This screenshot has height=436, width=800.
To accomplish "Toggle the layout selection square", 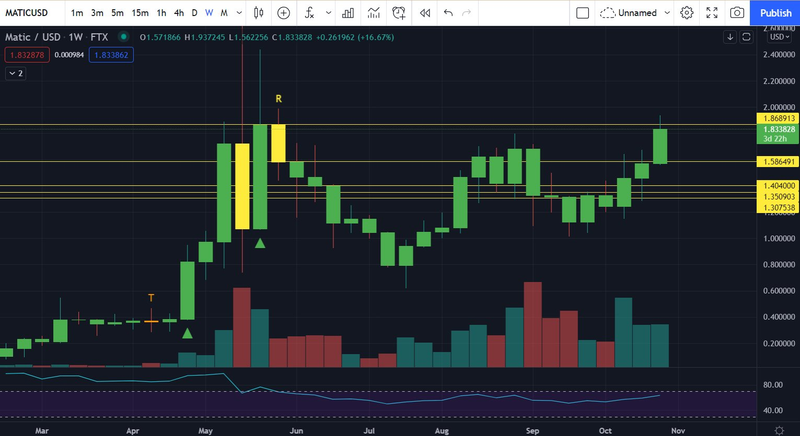I will pyautogui.click(x=582, y=13).
